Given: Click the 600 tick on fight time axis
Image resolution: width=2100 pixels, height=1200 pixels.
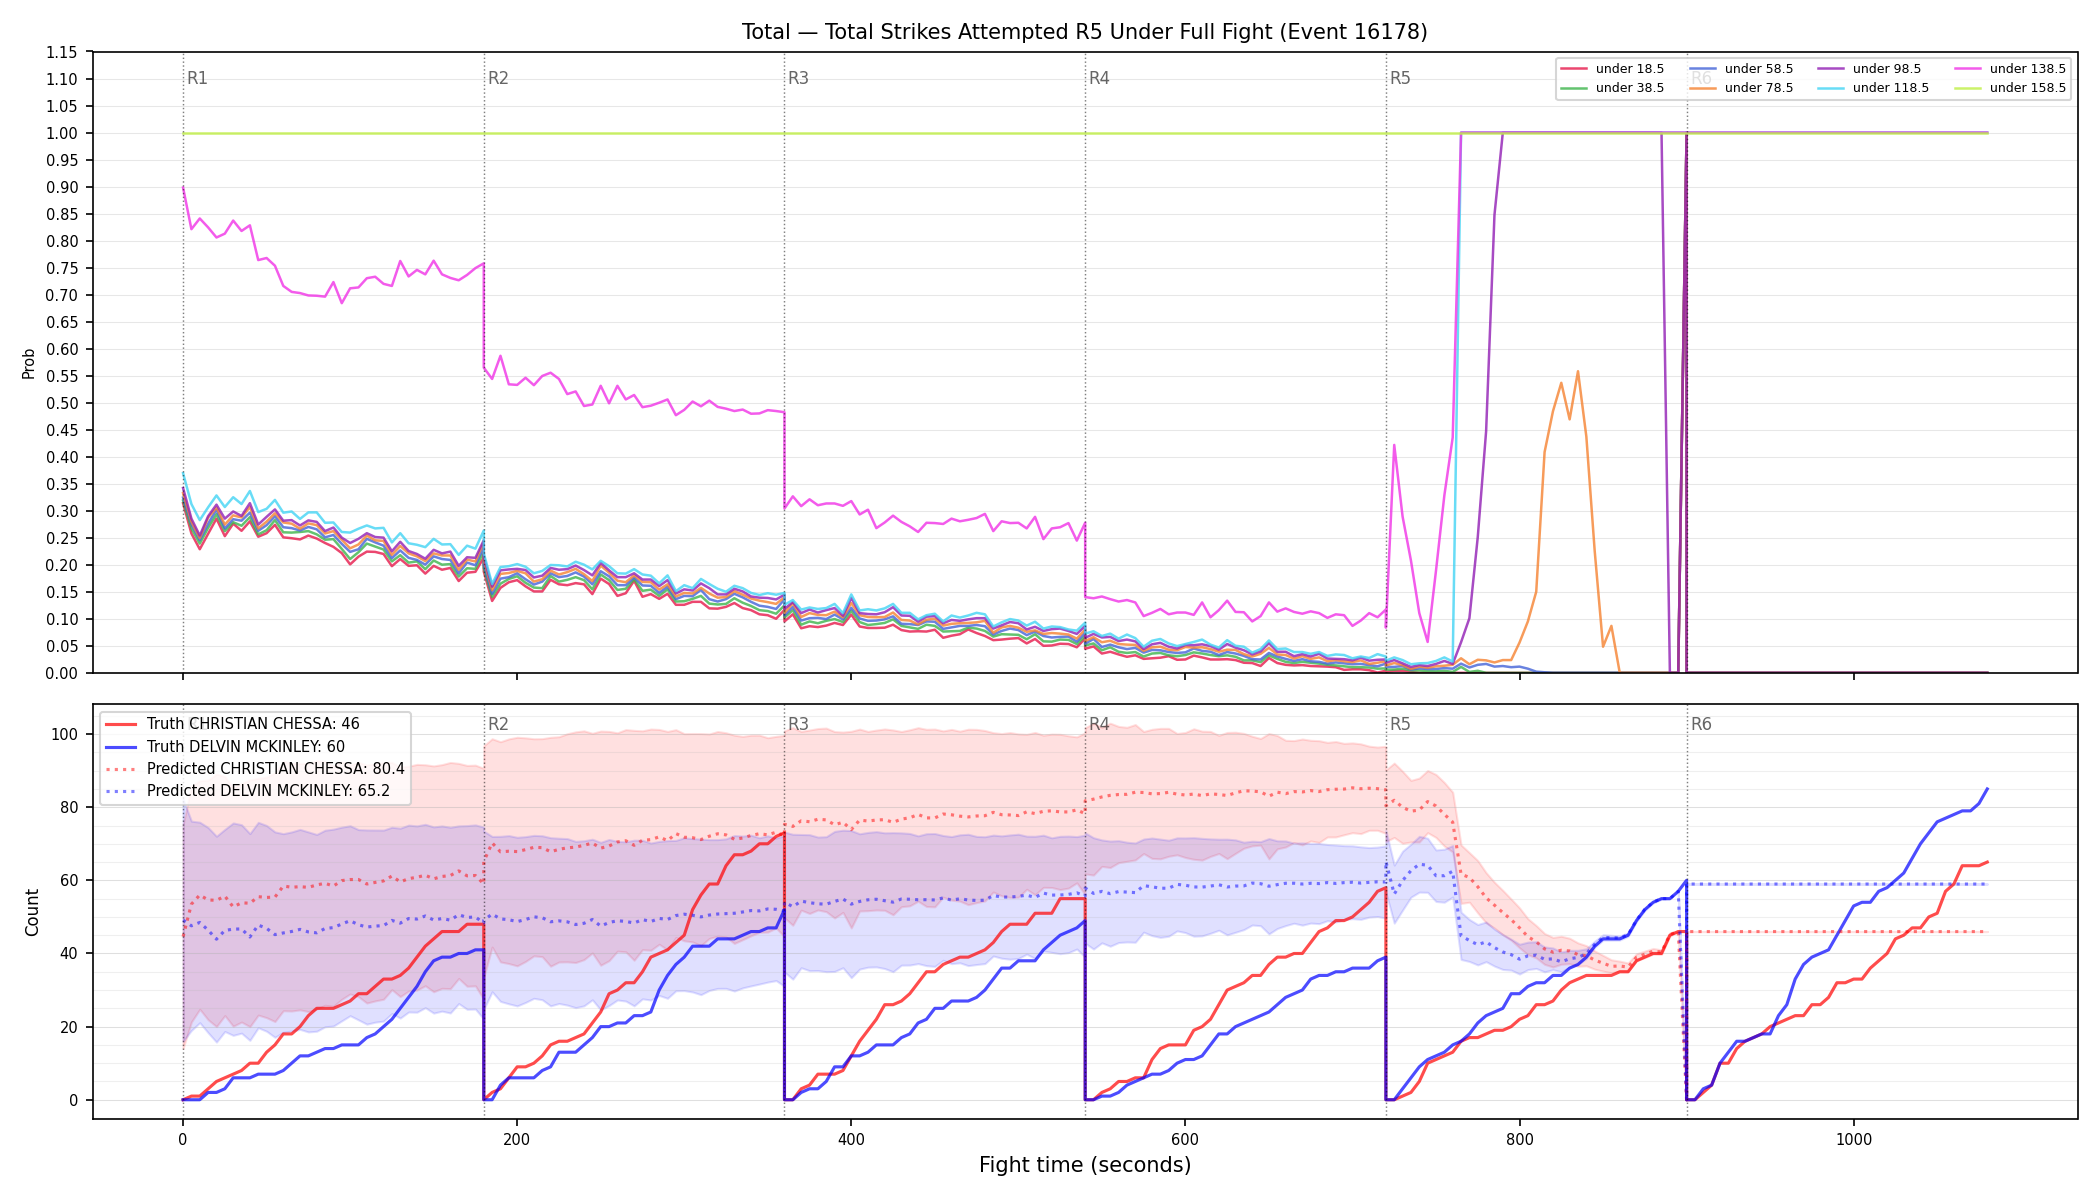Looking at the screenshot, I should tap(1185, 1139).
